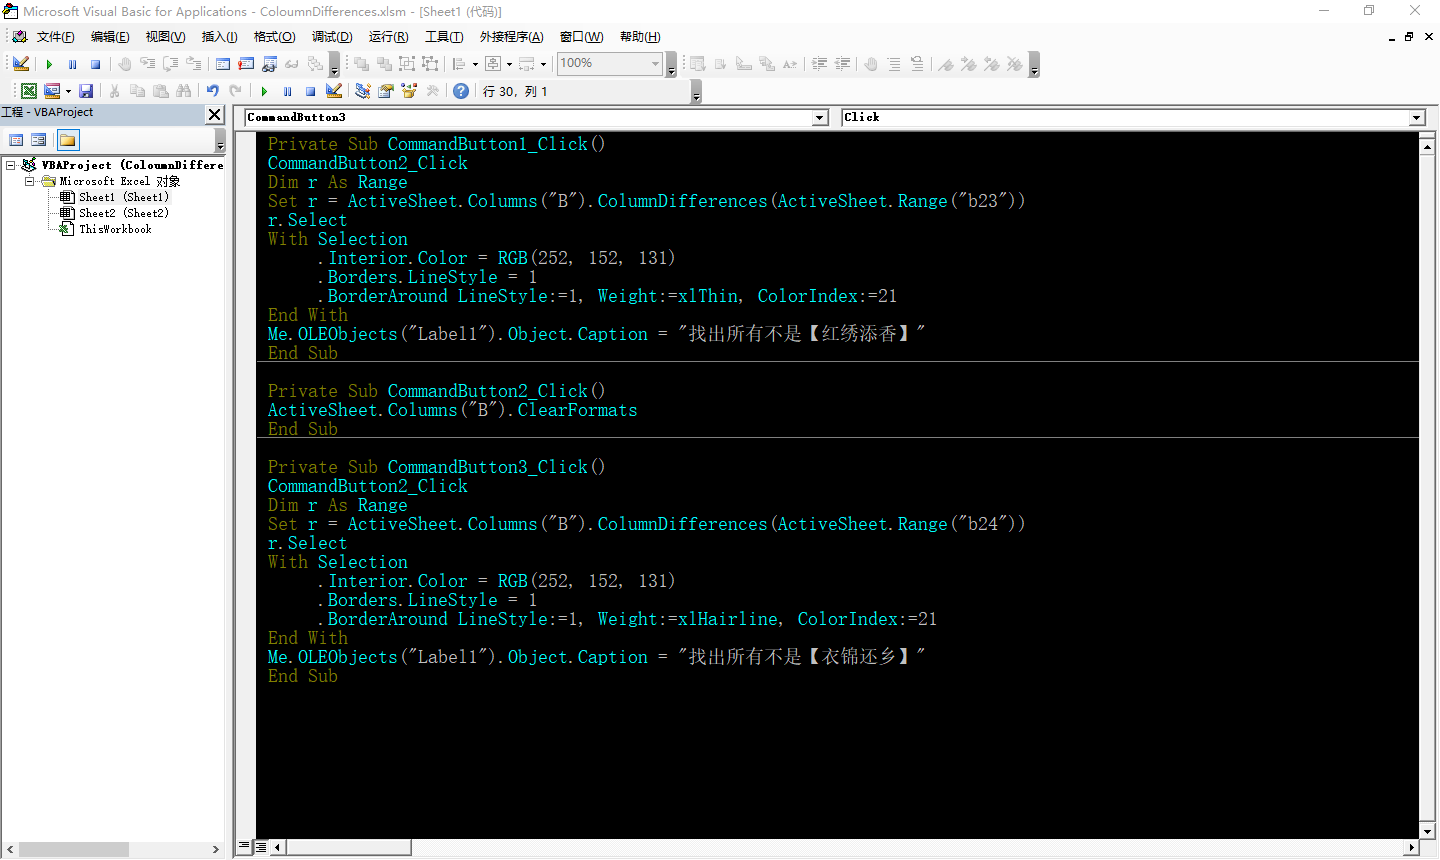Open the 文件(F) menu

tap(55, 37)
